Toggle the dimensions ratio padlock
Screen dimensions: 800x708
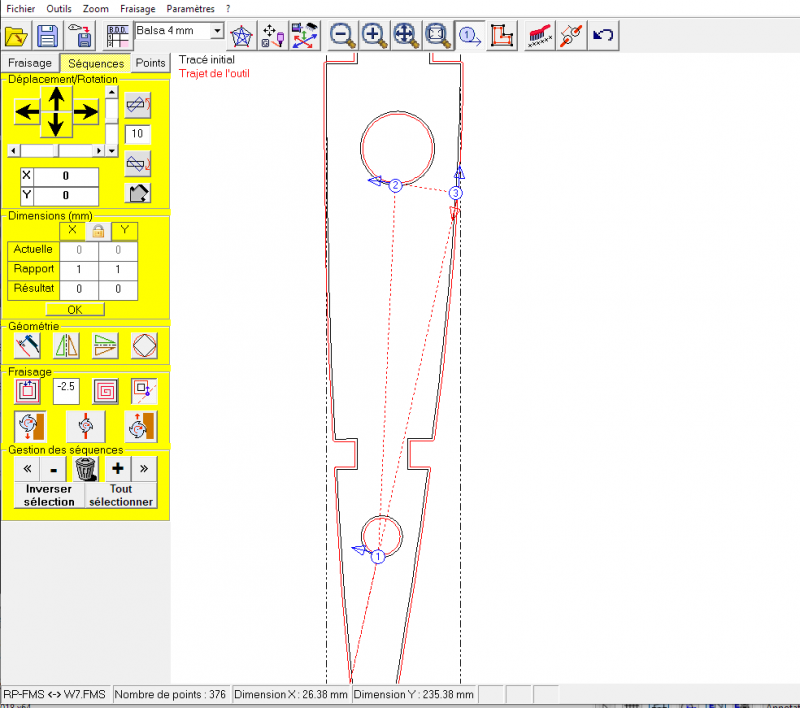[x=98, y=232]
